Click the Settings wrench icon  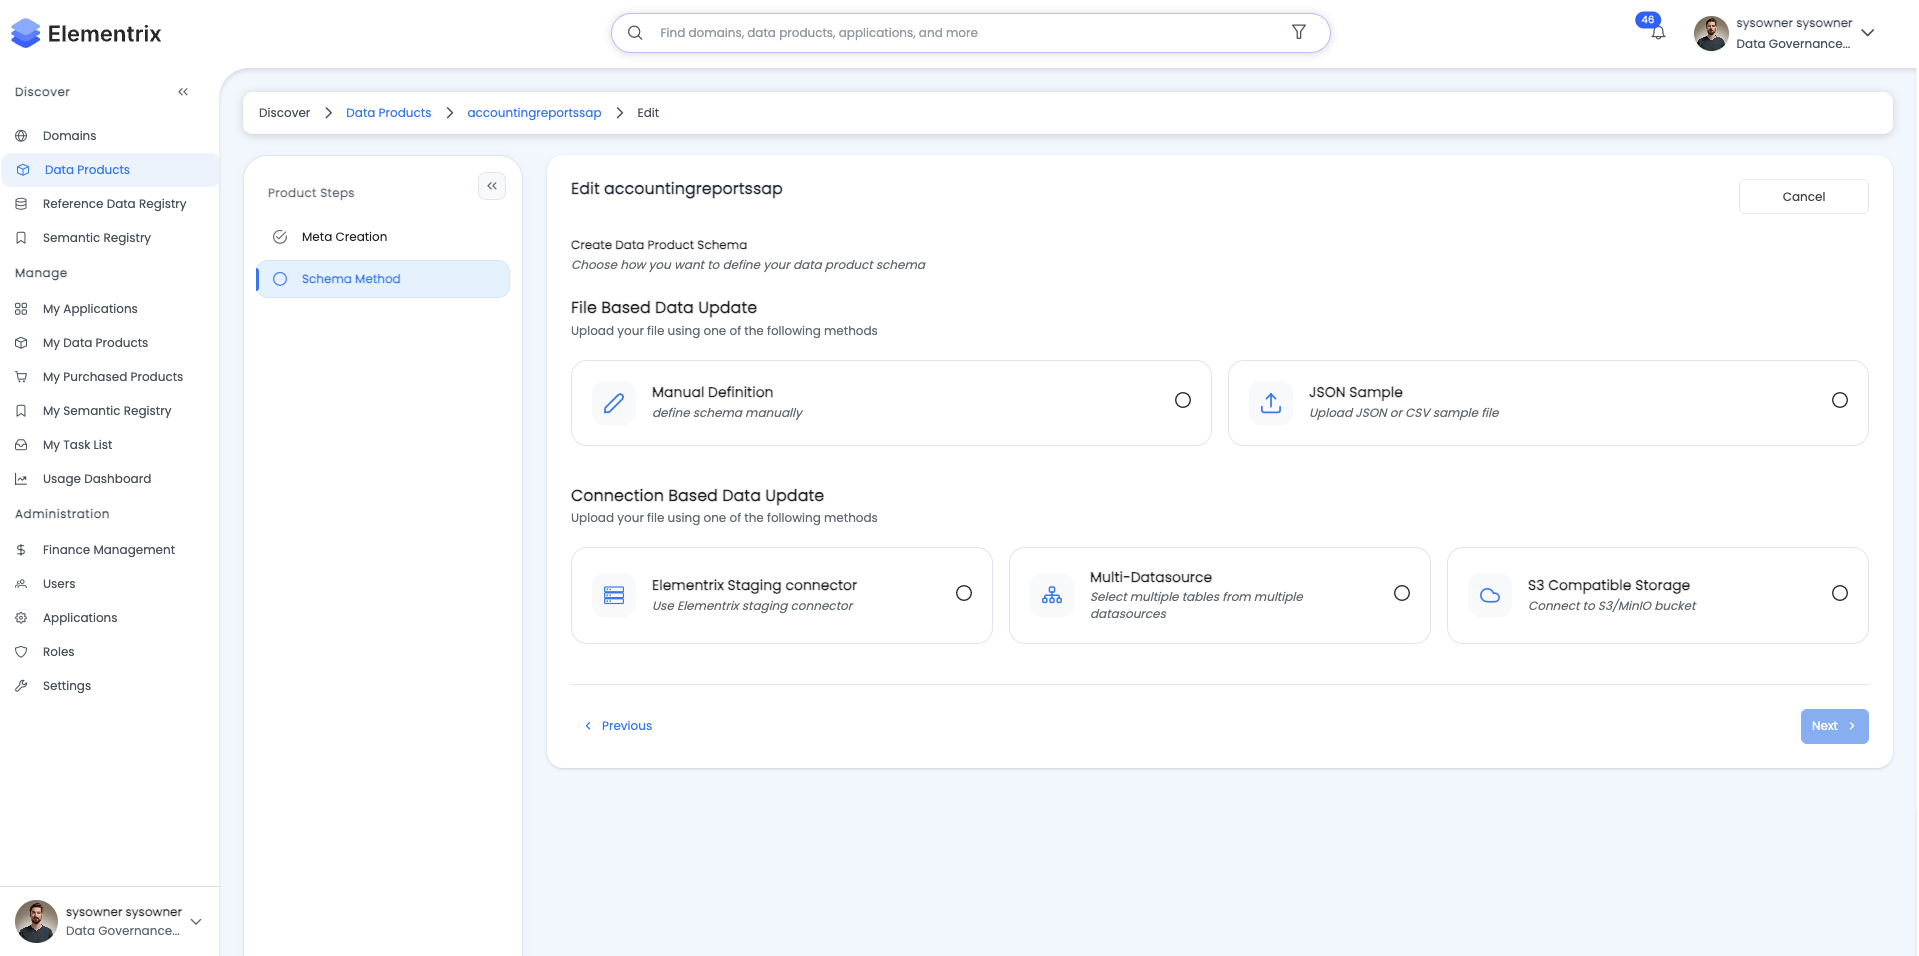[21, 685]
